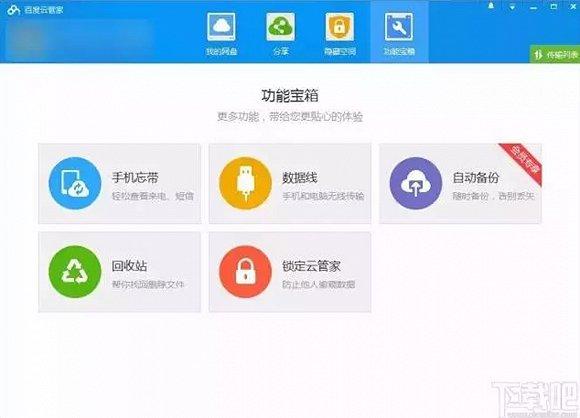Select the 隐藏空间 lock shield icon
Screen dimensions: 580x418
(340, 27)
